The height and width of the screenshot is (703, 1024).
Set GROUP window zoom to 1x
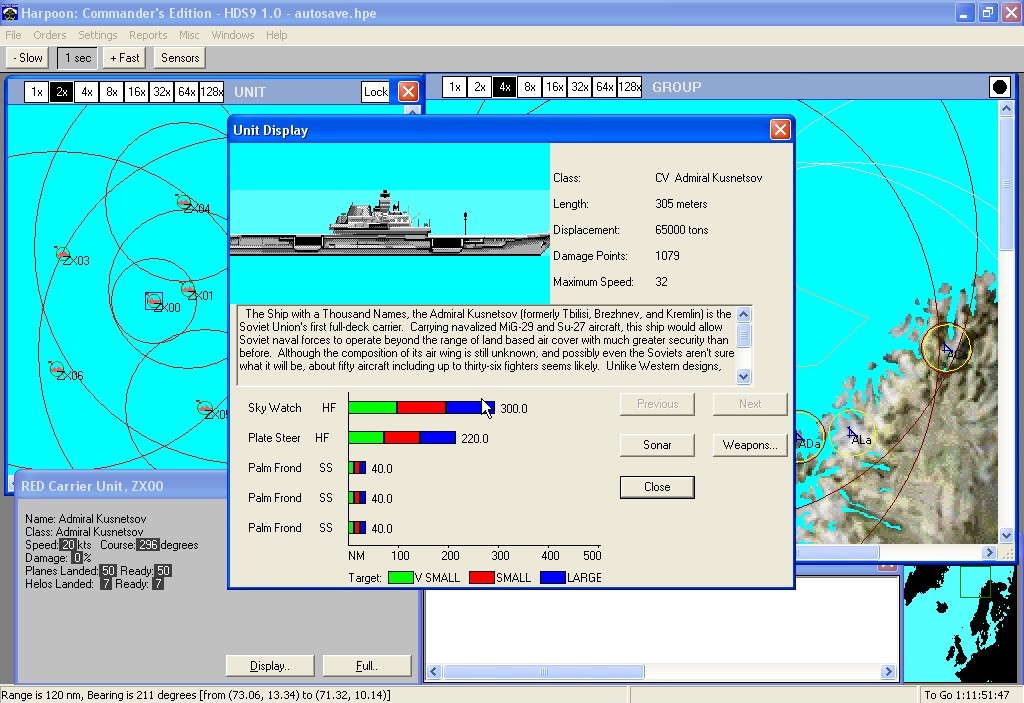tap(455, 87)
